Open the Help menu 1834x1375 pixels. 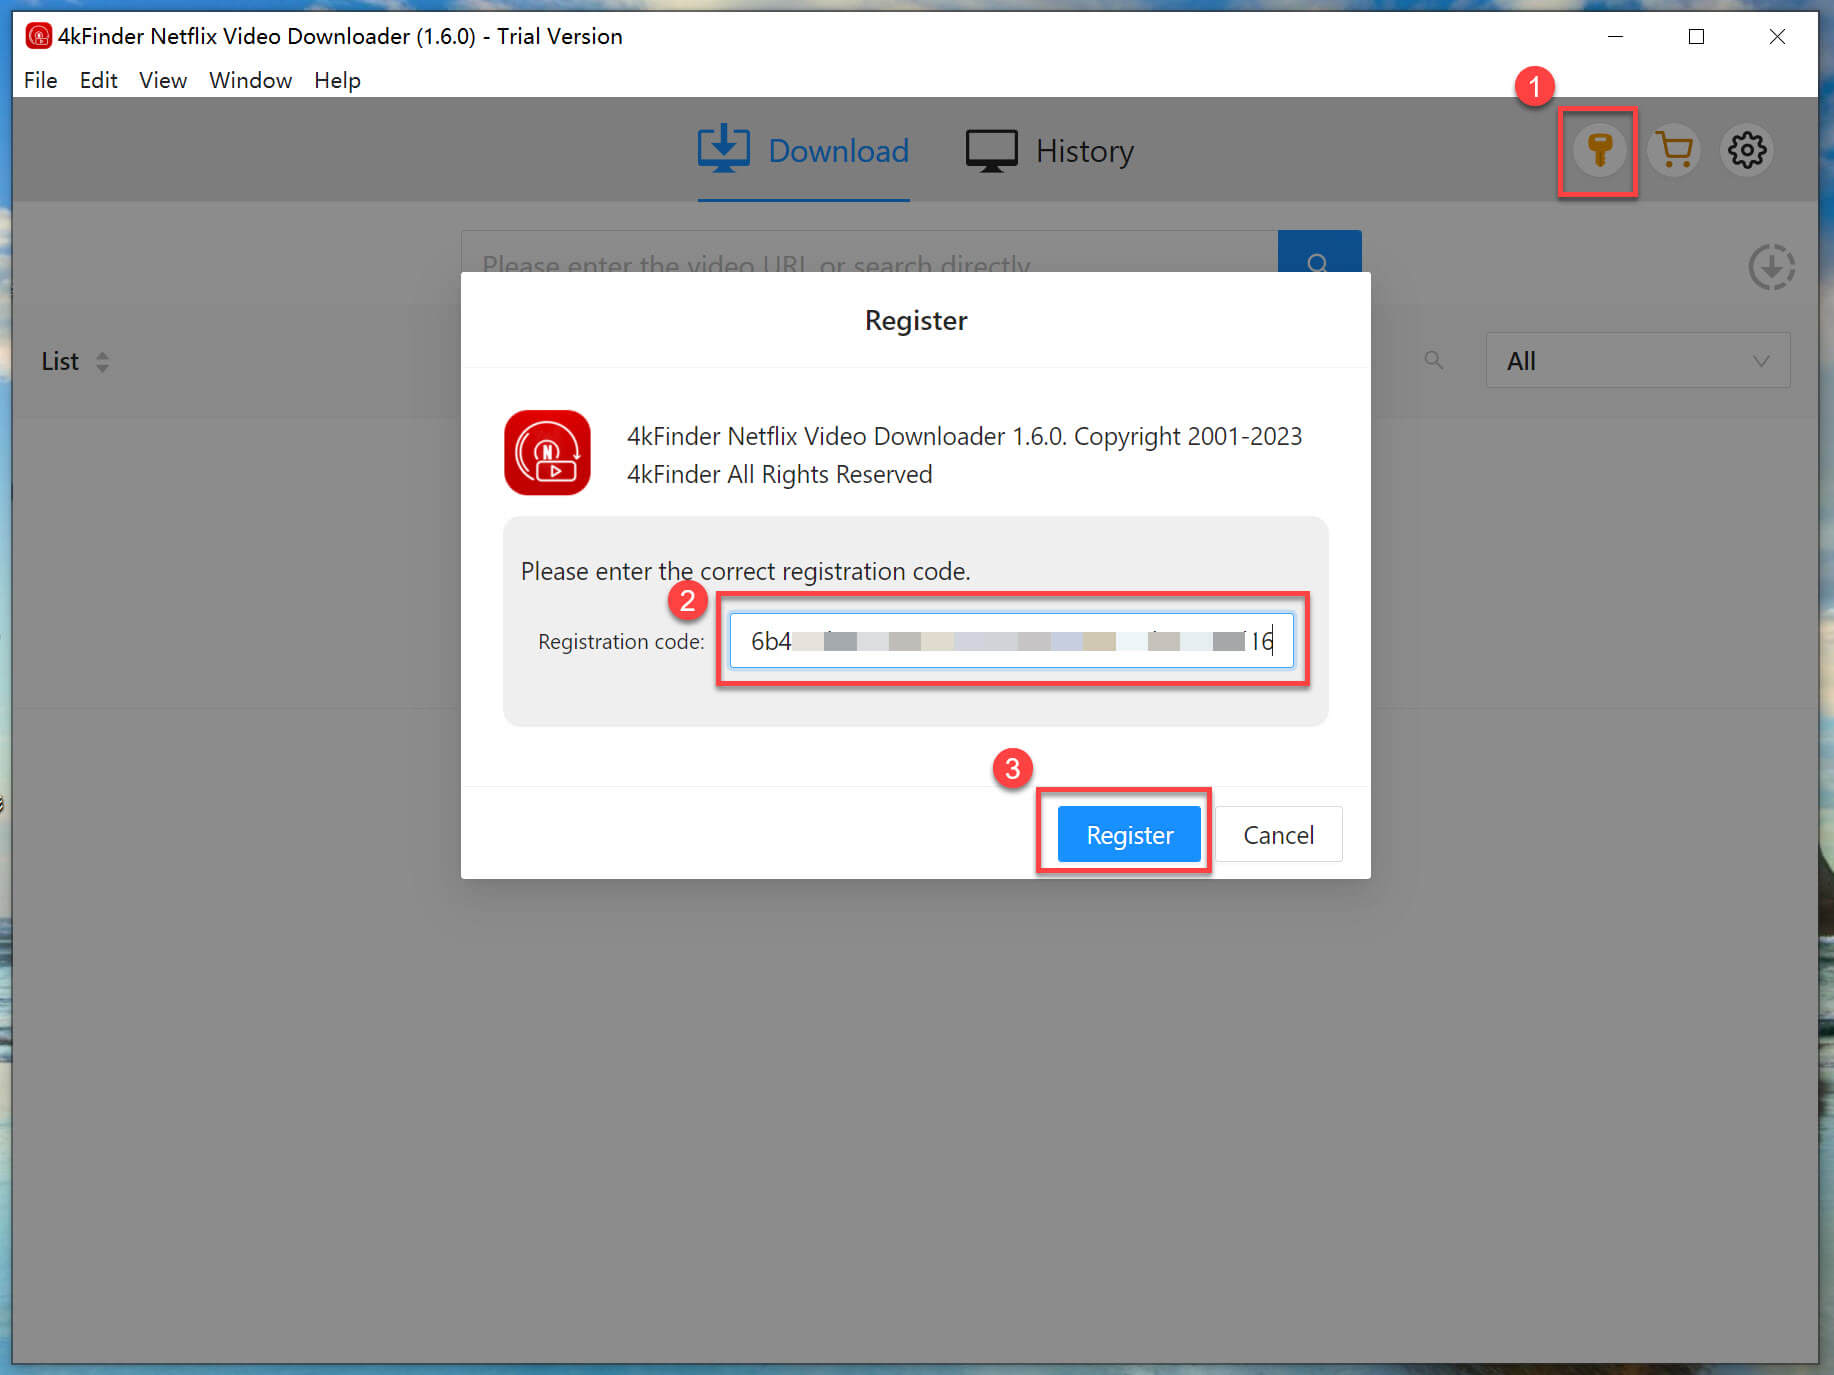tap(337, 80)
